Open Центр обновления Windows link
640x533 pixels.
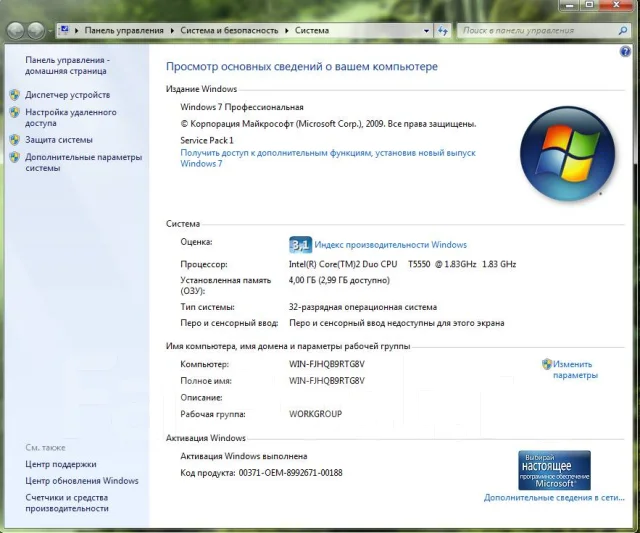(x=82, y=481)
